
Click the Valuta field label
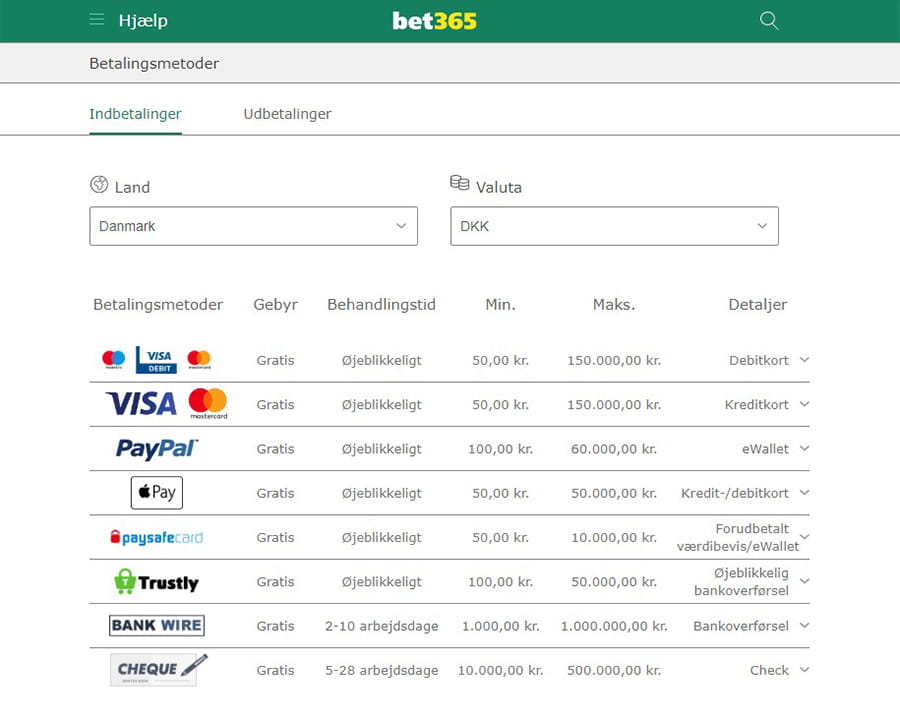[x=499, y=187]
